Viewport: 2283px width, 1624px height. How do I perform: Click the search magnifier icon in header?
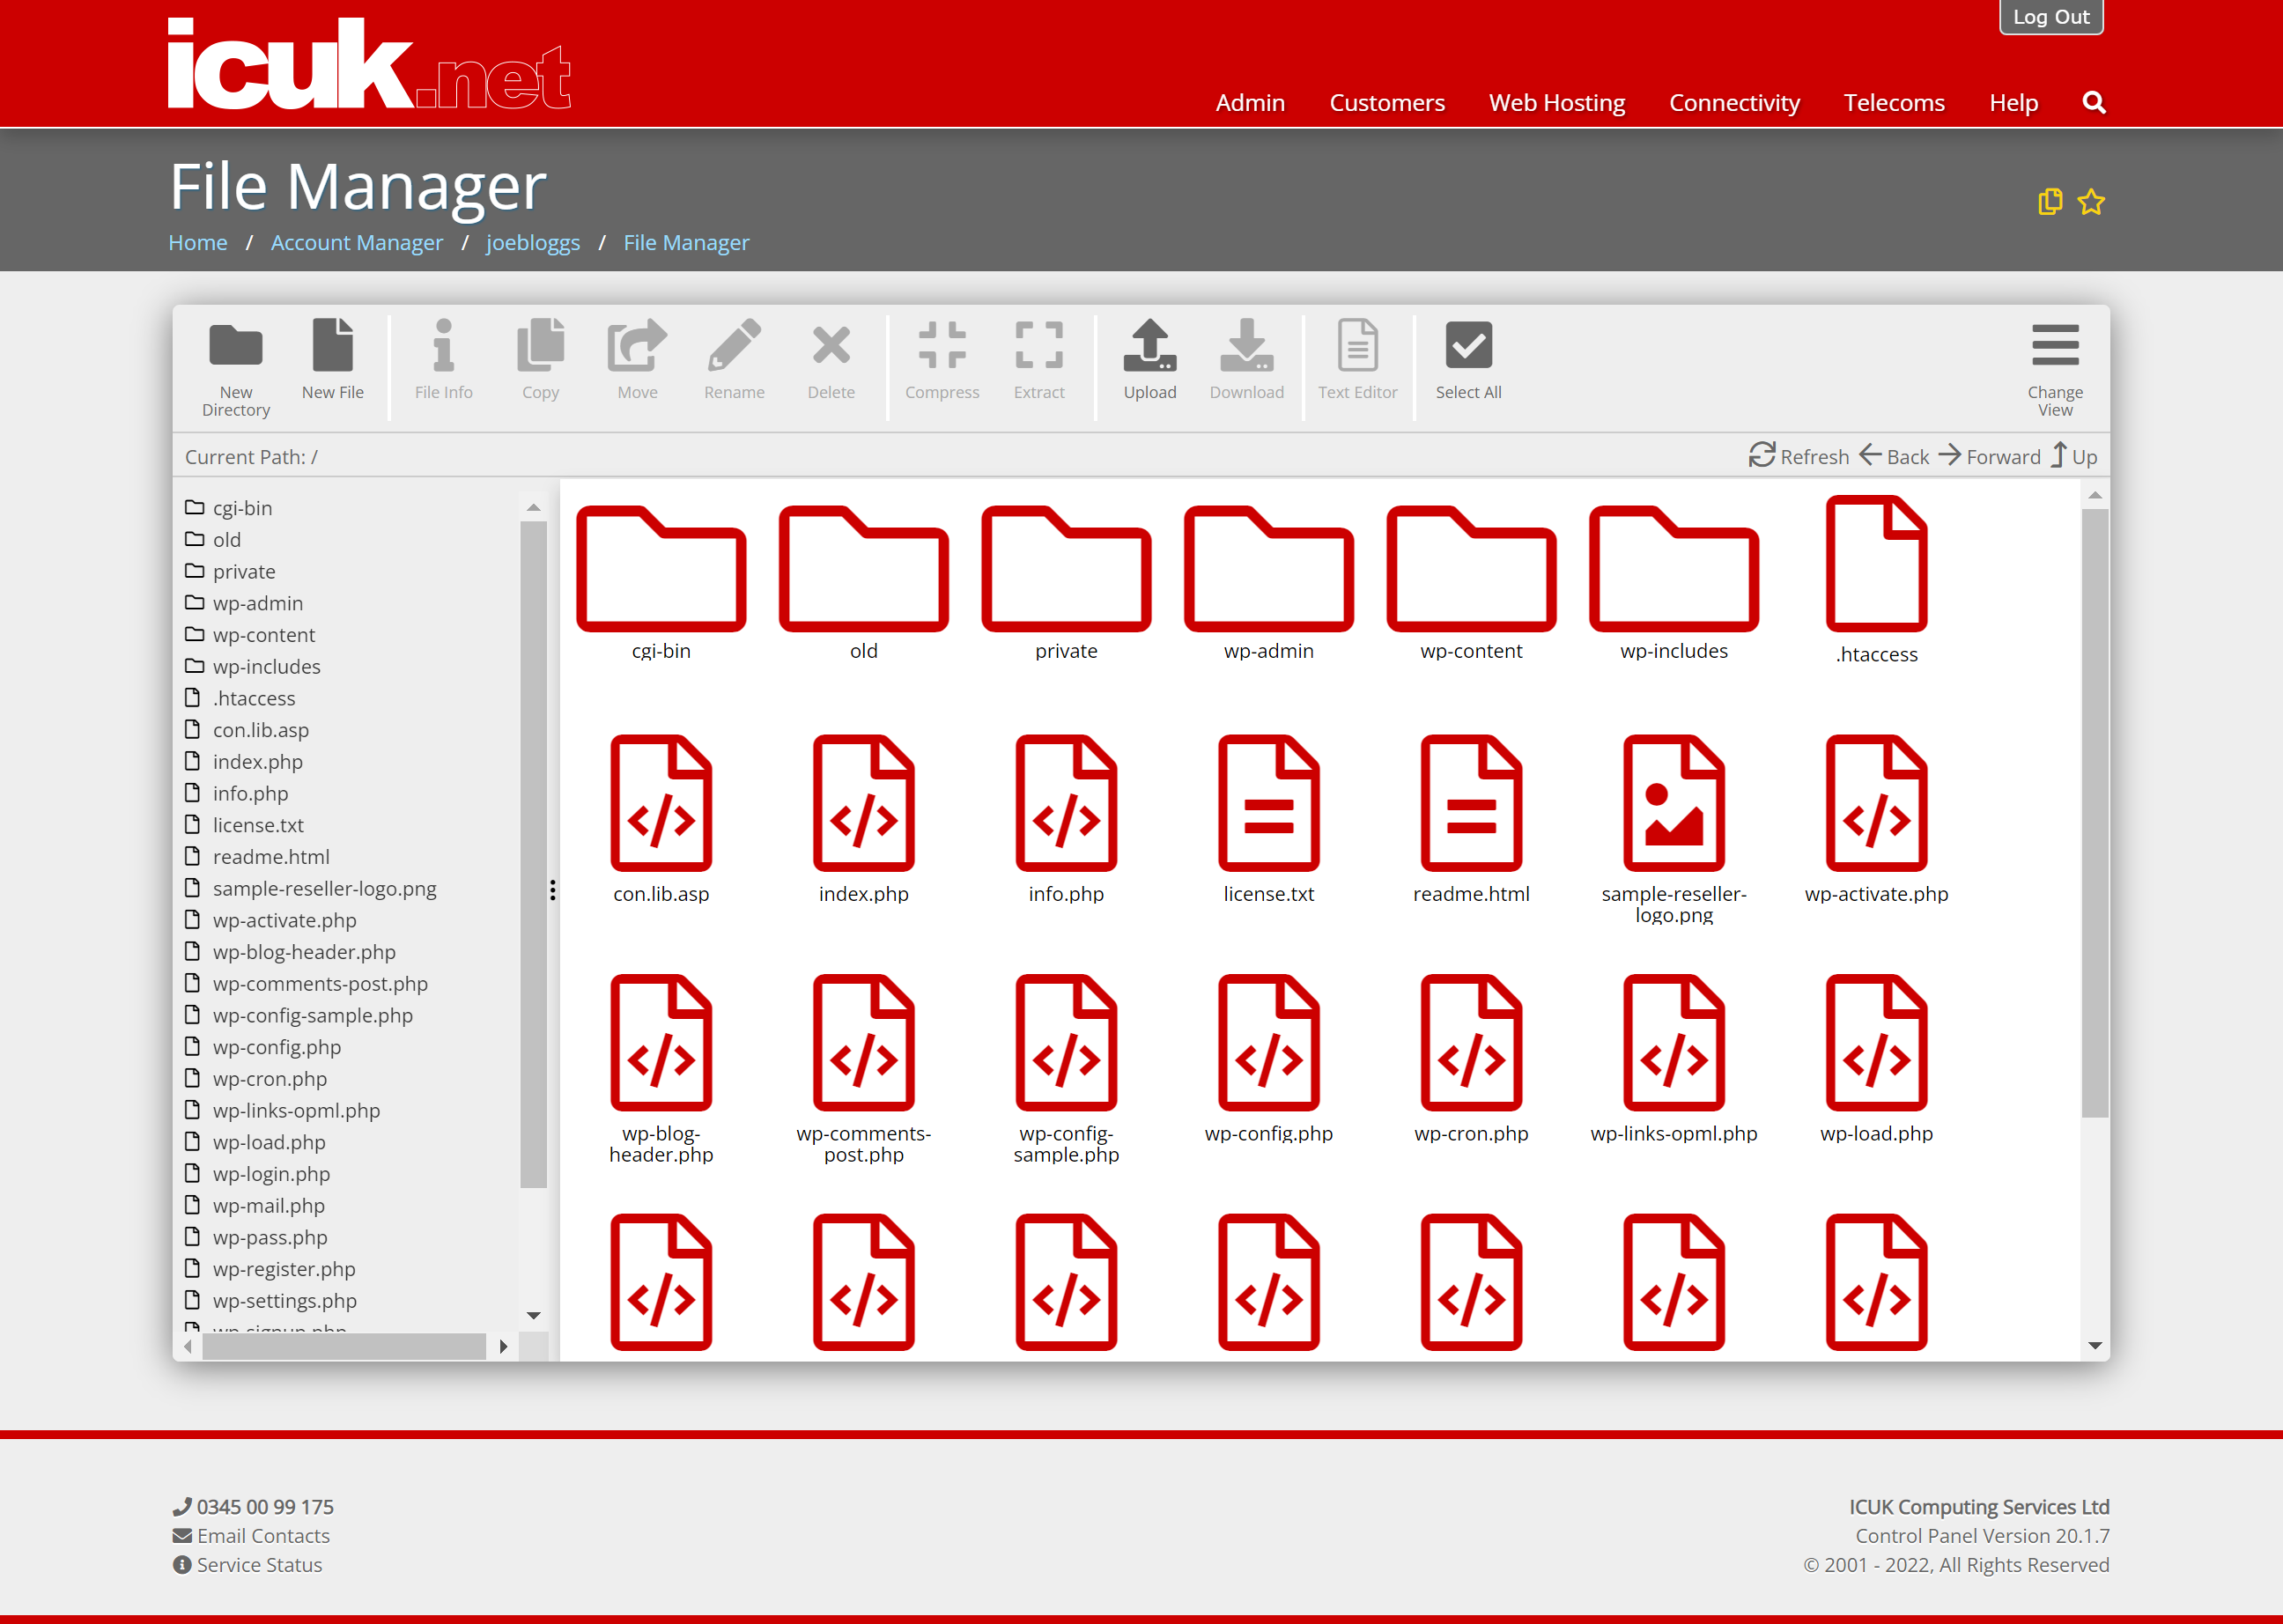[x=2094, y=102]
